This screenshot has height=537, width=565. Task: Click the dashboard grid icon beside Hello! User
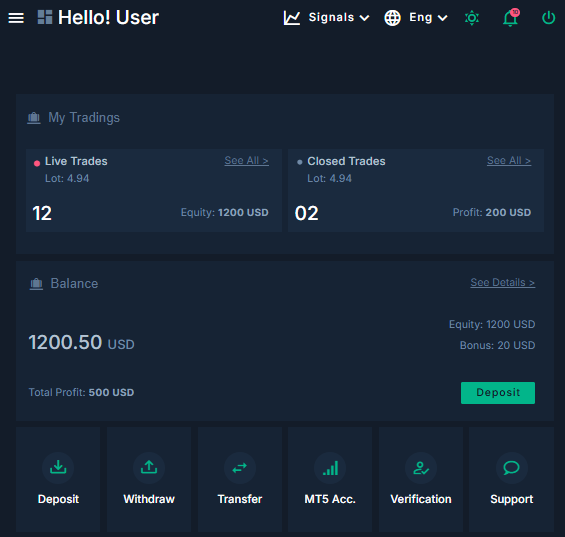pyautogui.click(x=45, y=17)
